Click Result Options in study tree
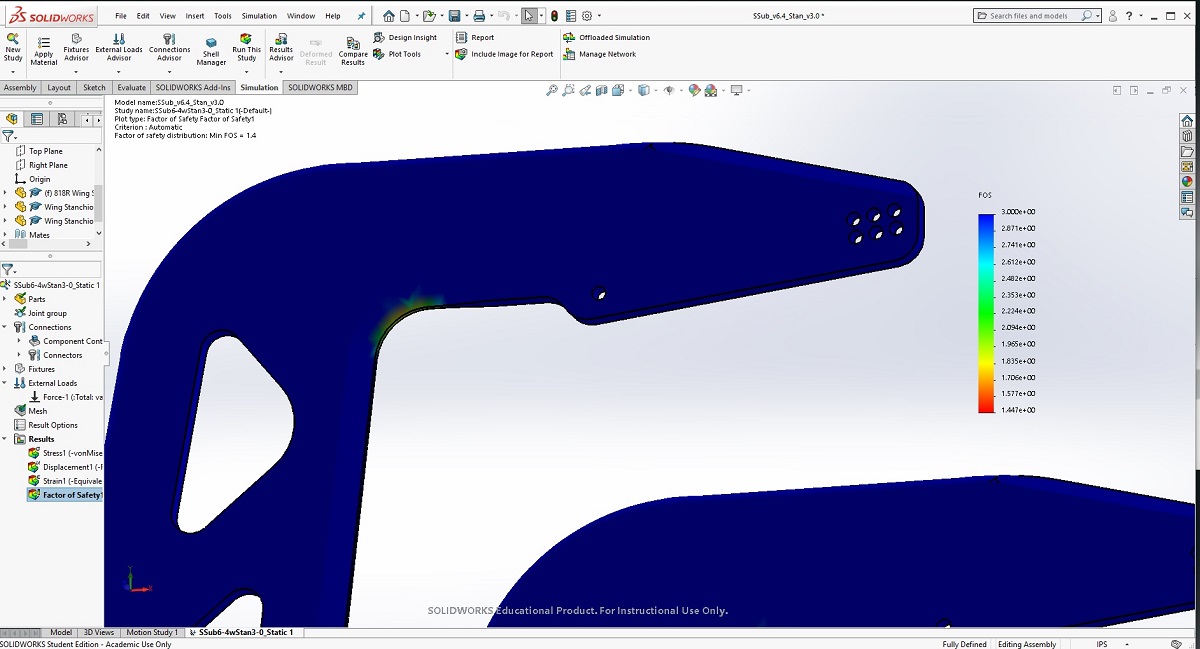 45,425
